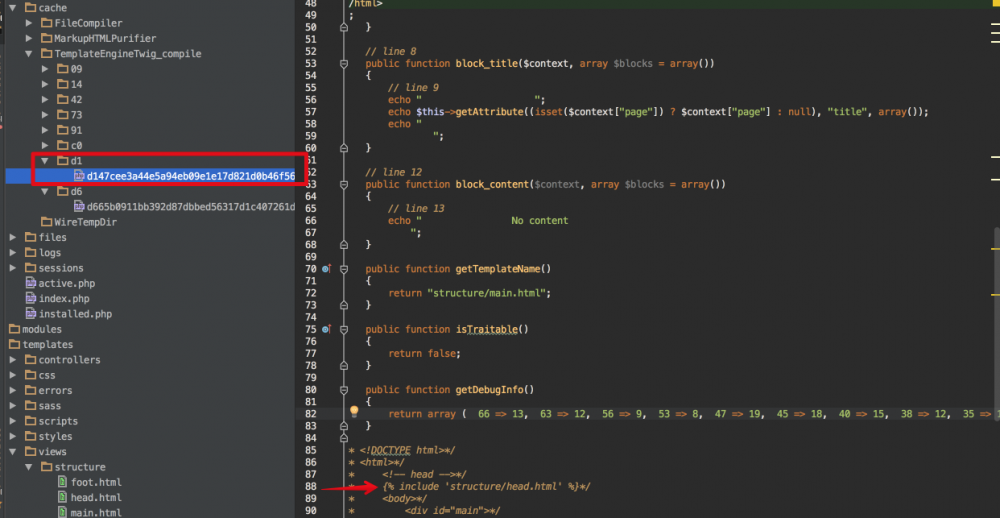Screen dimensions: 1000x518
Task: Open main.html in the structure folder
Action: [95, 513]
